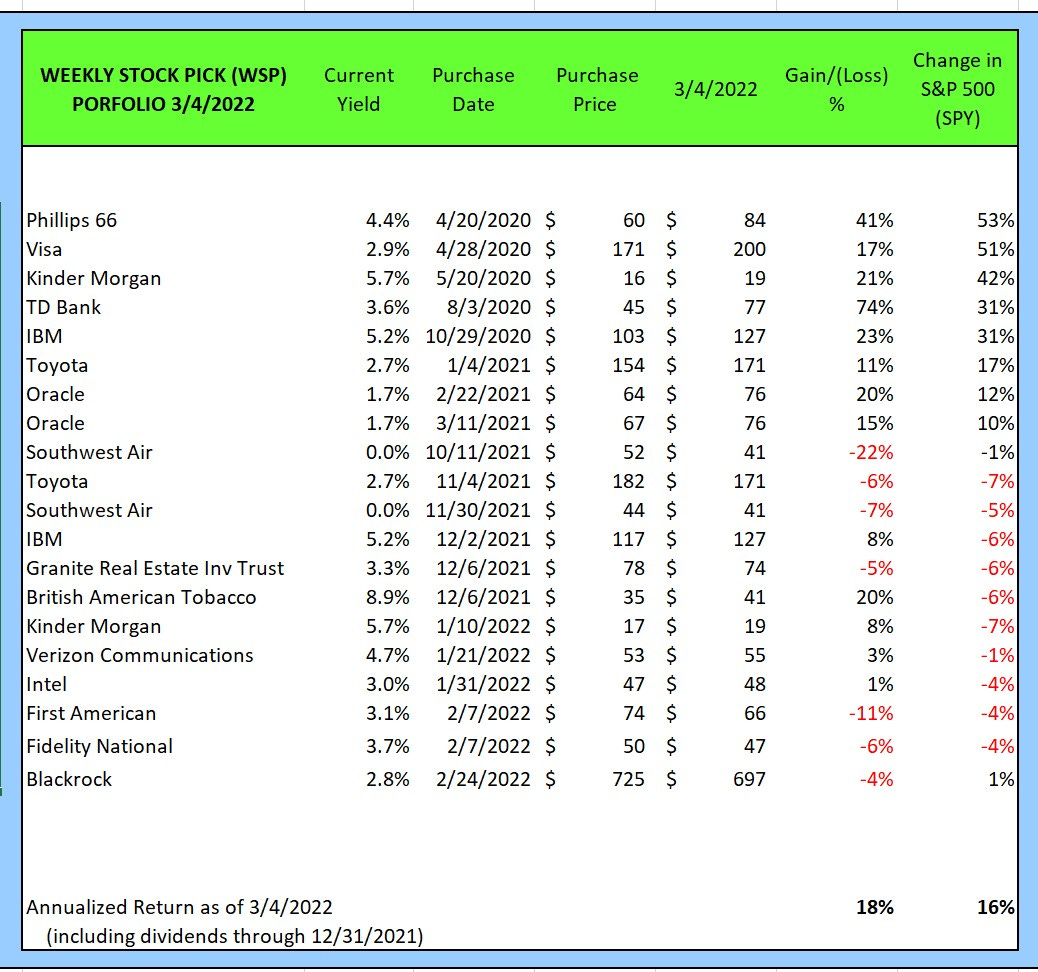Click Southwest Air purchase date '11/30/2021'

pyautogui.click(x=478, y=510)
